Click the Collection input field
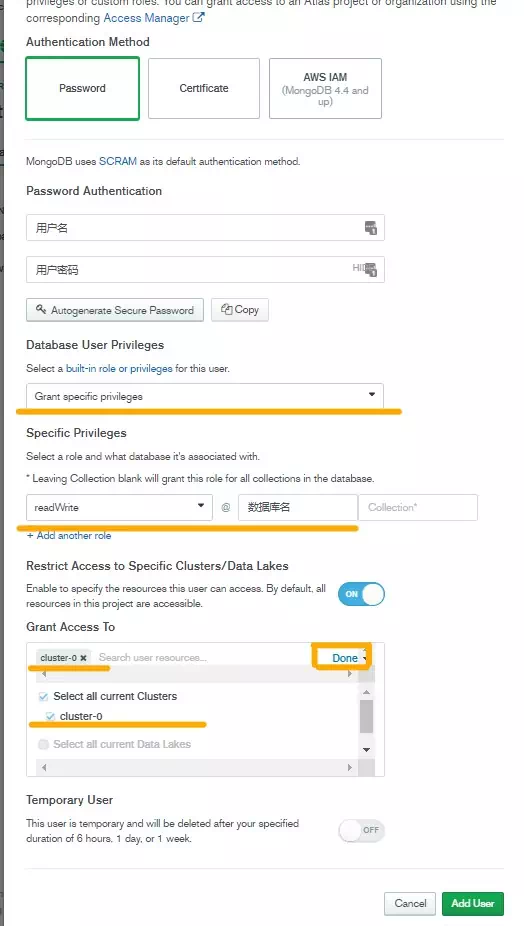This screenshot has width=524, height=926. click(418, 507)
